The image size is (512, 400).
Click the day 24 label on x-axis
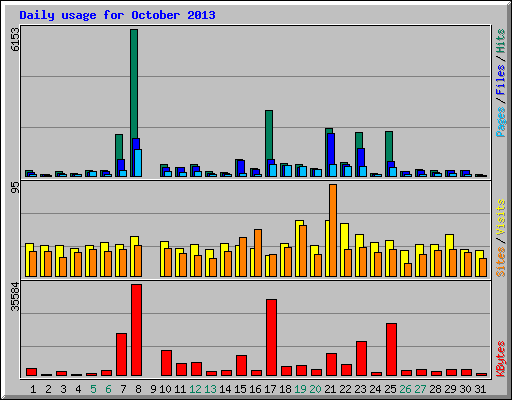click(x=375, y=389)
